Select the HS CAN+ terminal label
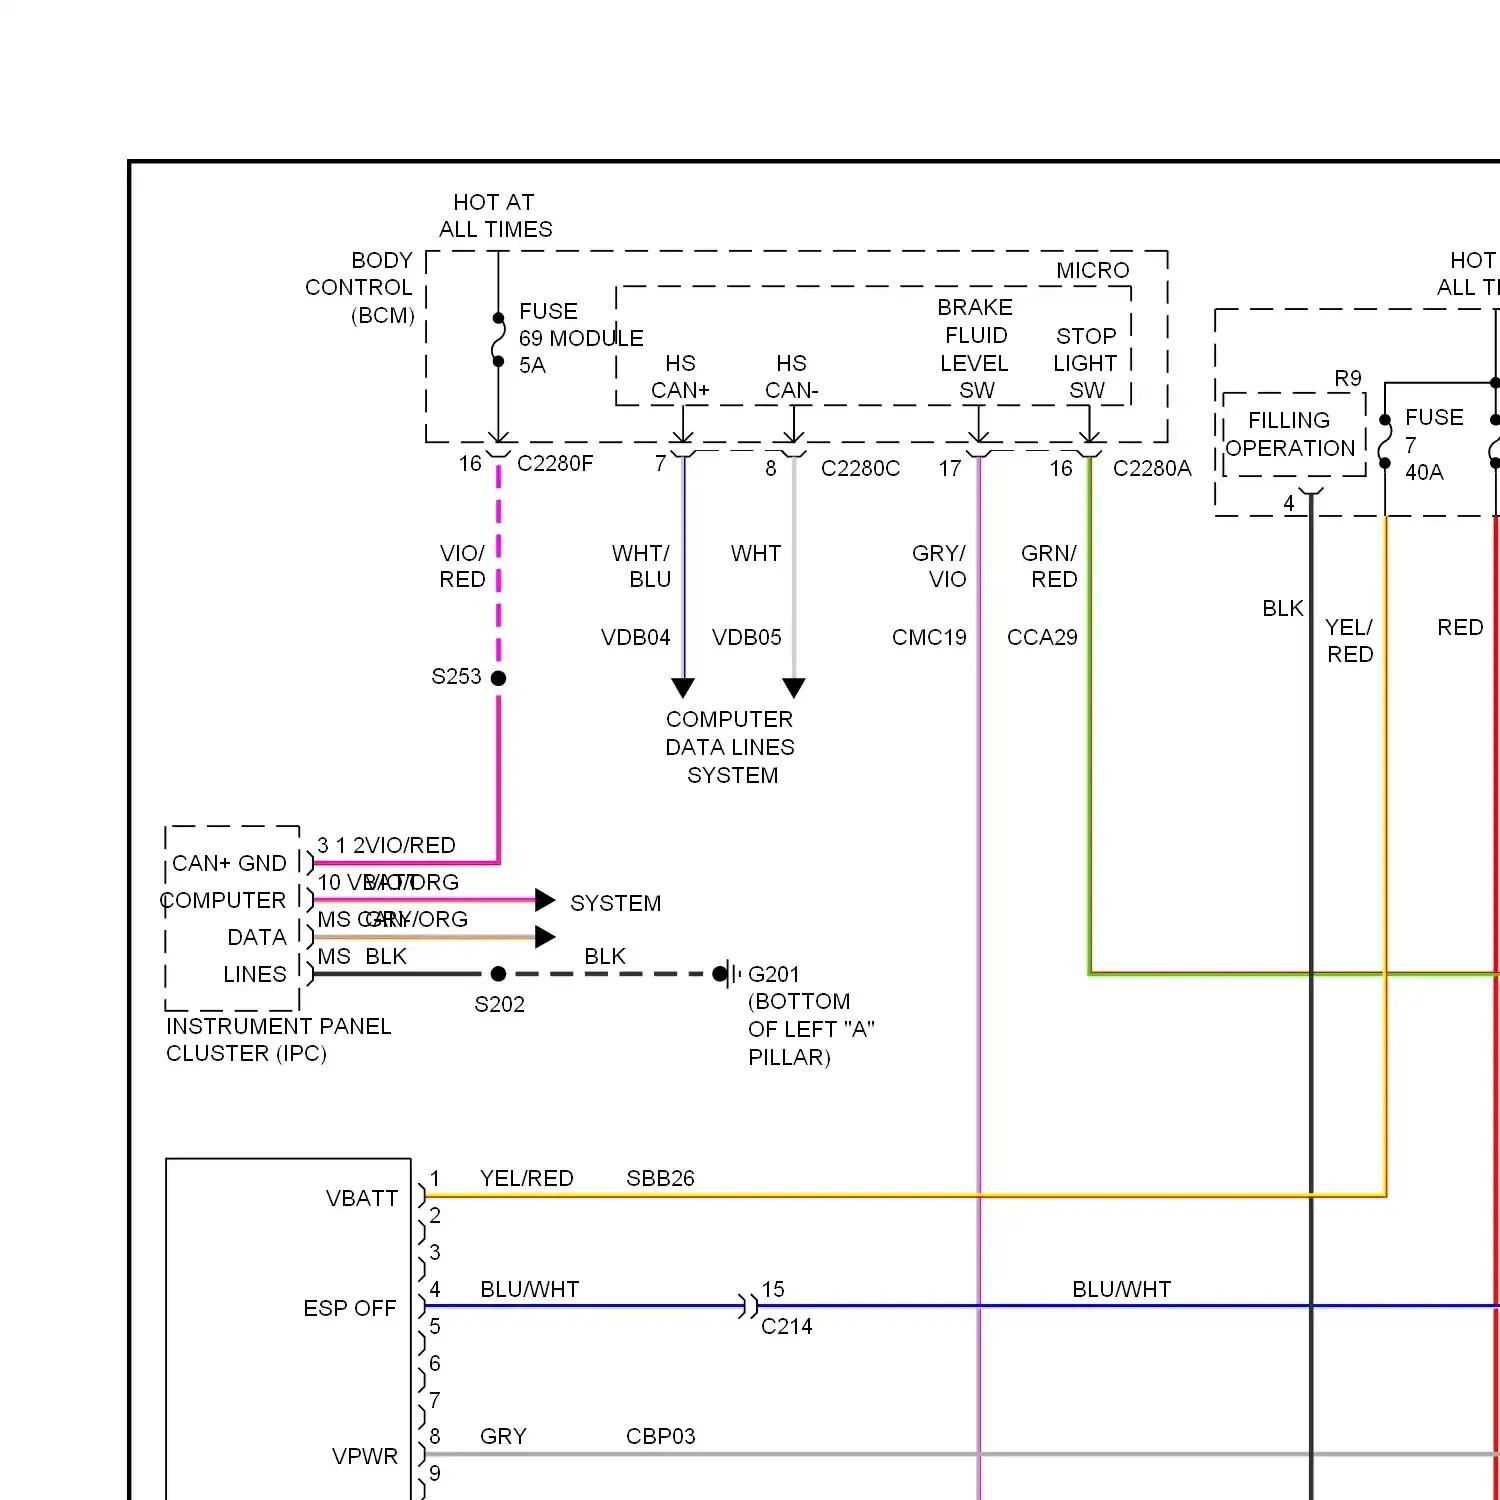This screenshot has width=1500, height=1500. click(680, 377)
